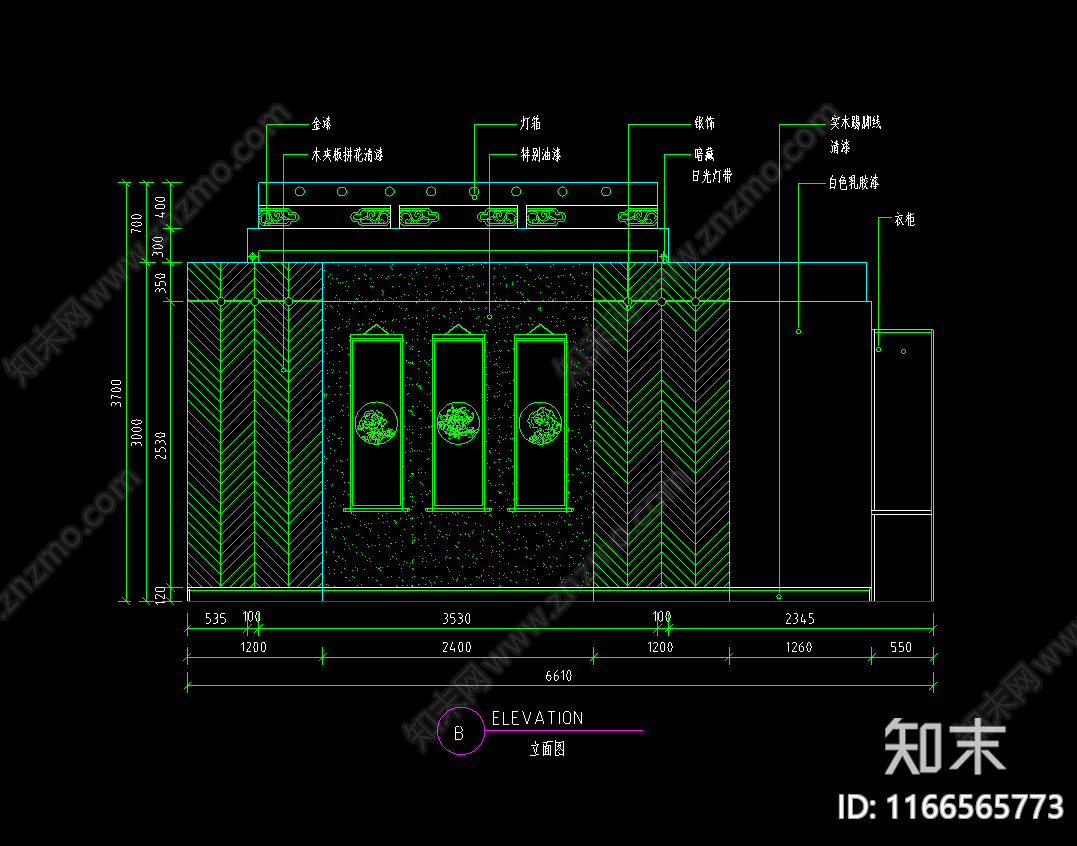Image resolution: width=1077 pixels, height=846 pixels.
Task: Select the 白色乳胶漆 annotation label
Action: coord(854,182)
